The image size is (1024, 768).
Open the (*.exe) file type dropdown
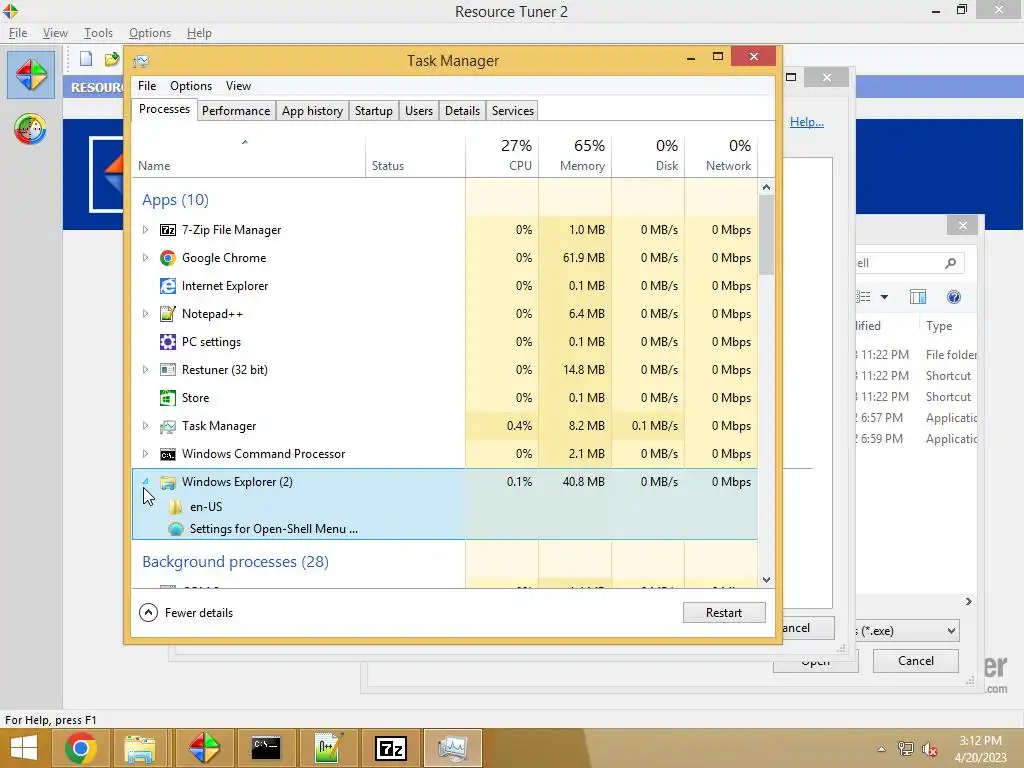tap(952, 631)
